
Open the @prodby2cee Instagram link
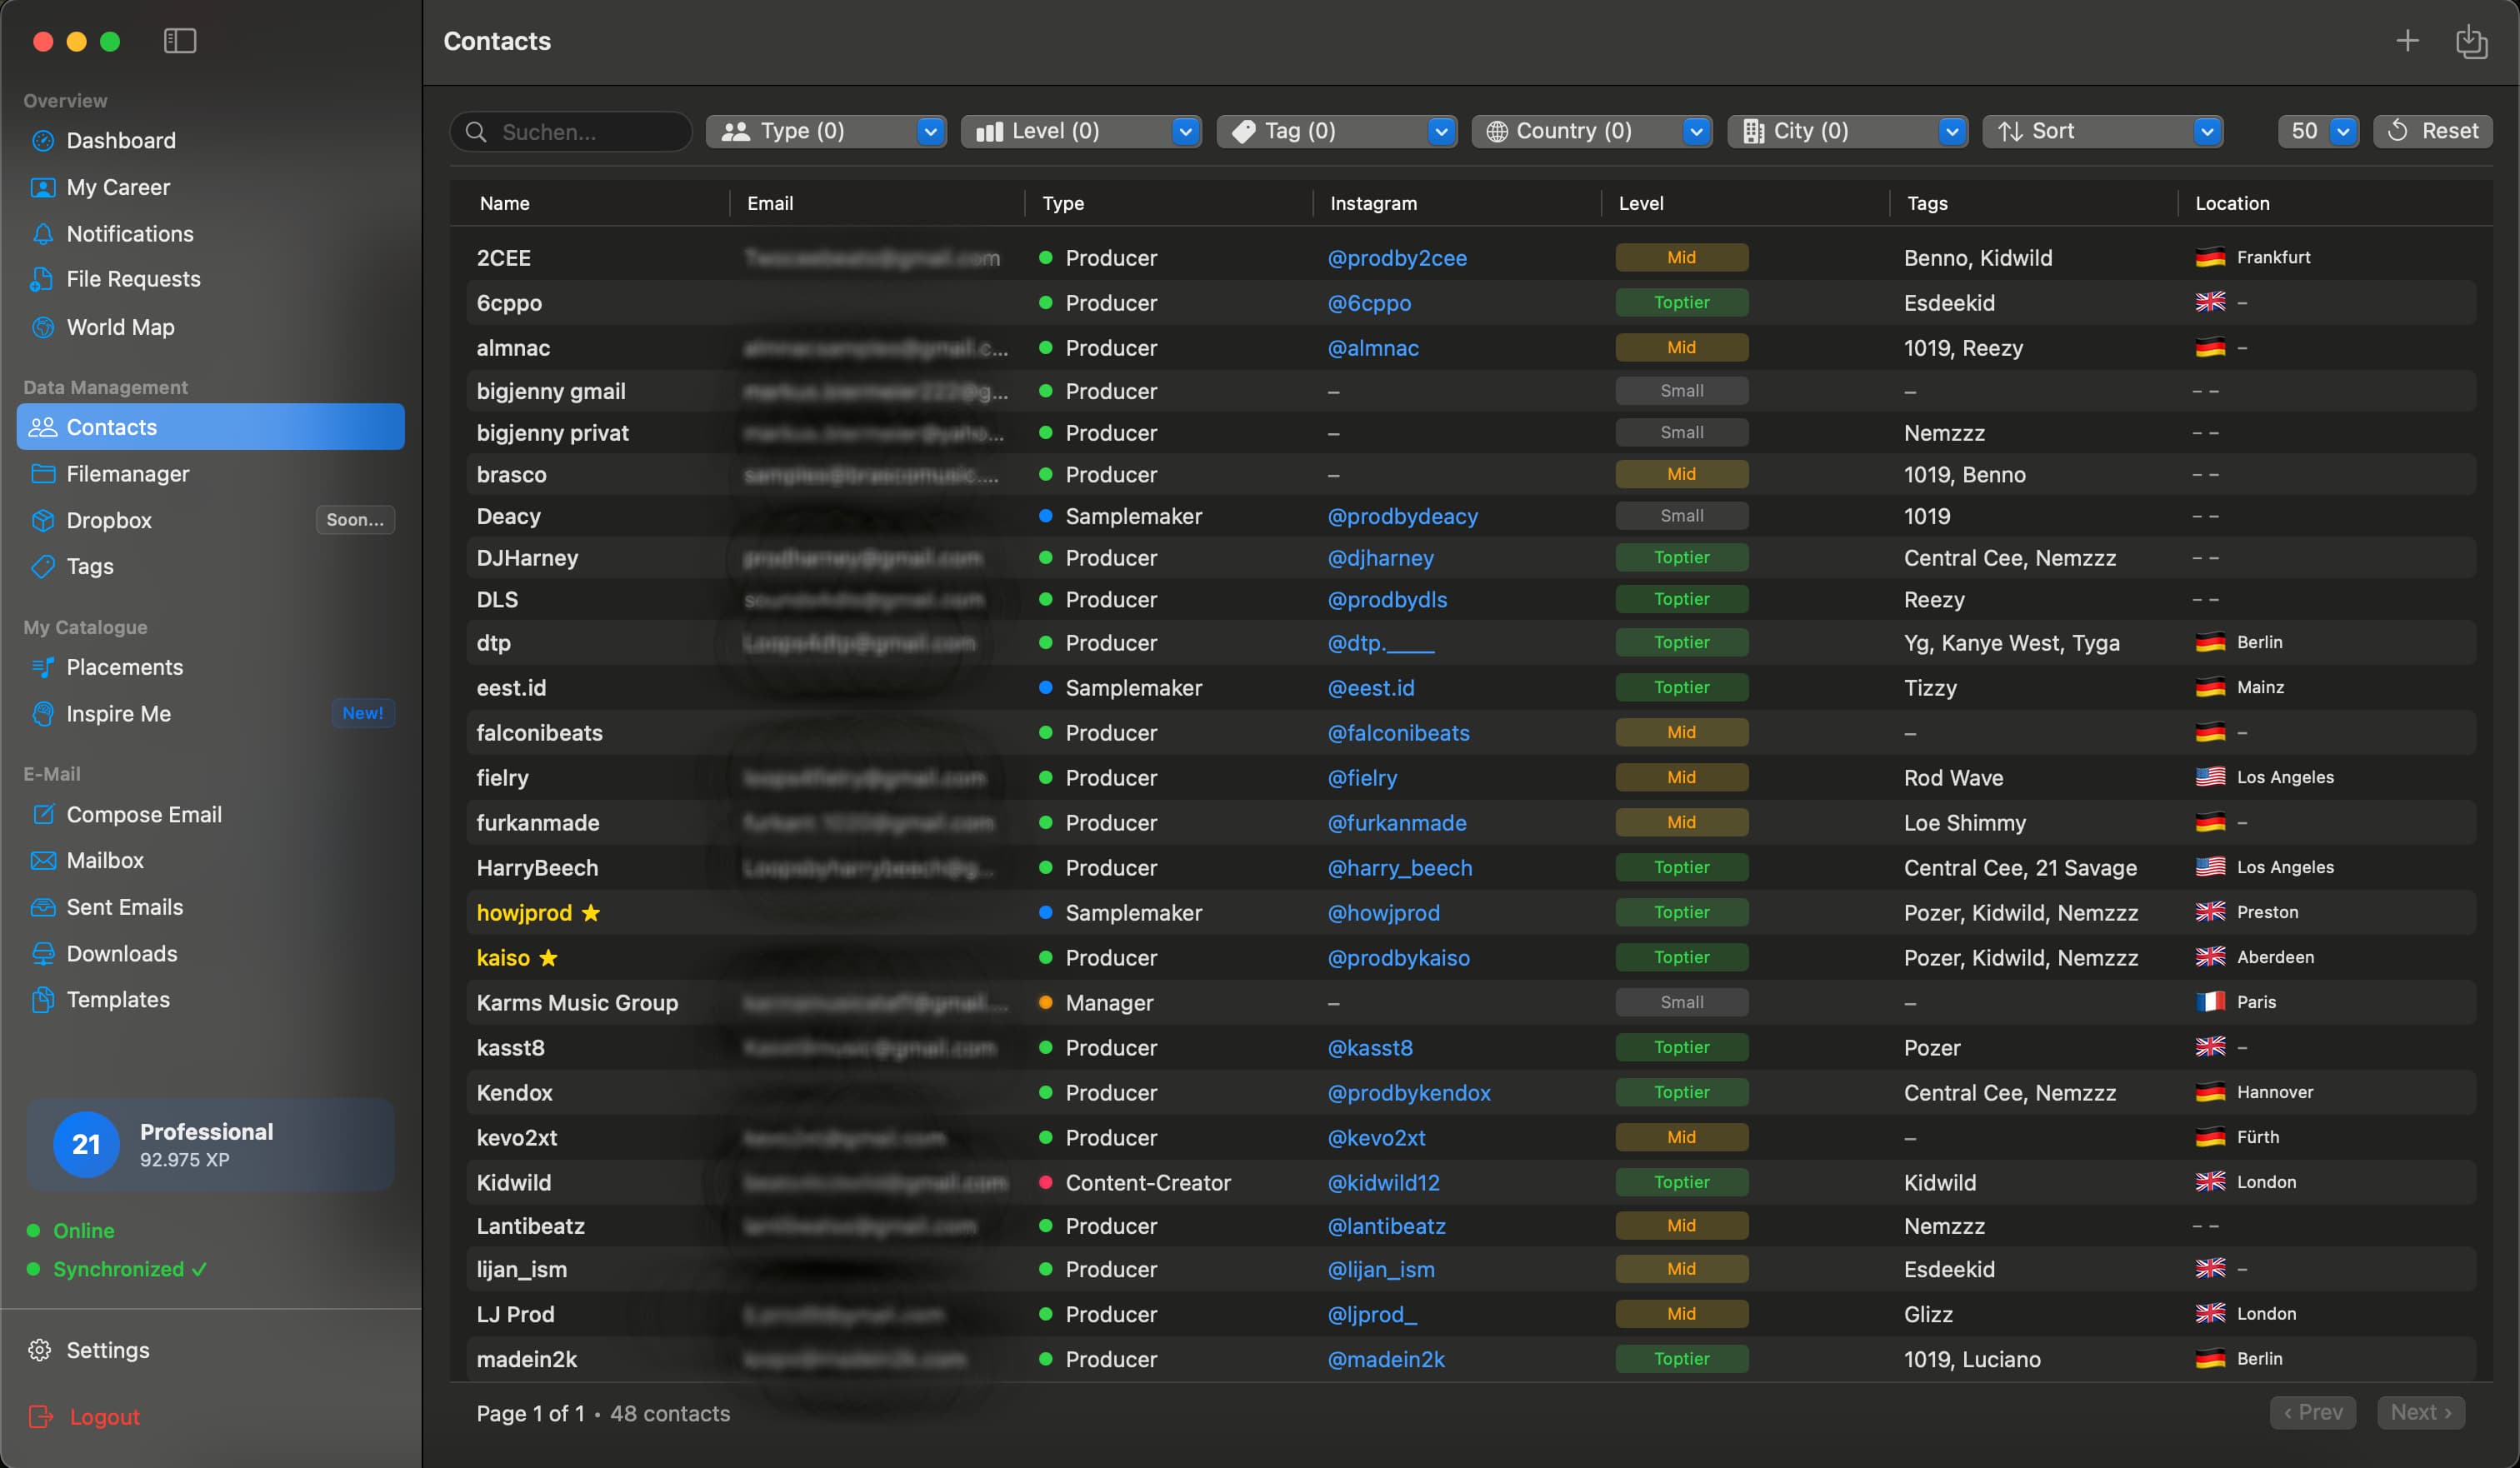tap(1397, 258)
